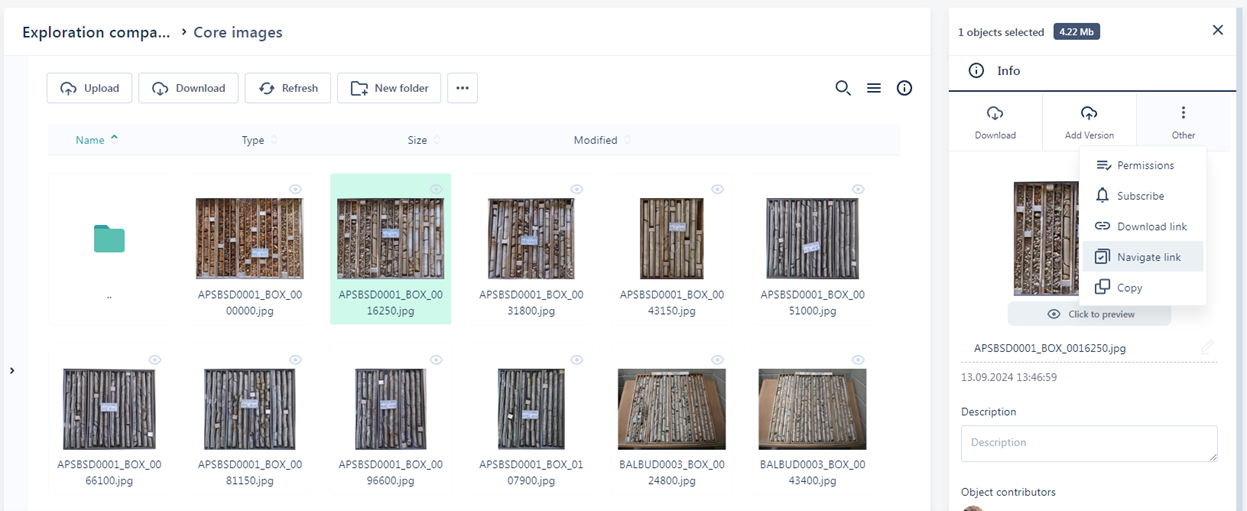
Task: Toggle eye icon on APSBSD0001_BOX_0000000.jpg
Action: [296, 189]
